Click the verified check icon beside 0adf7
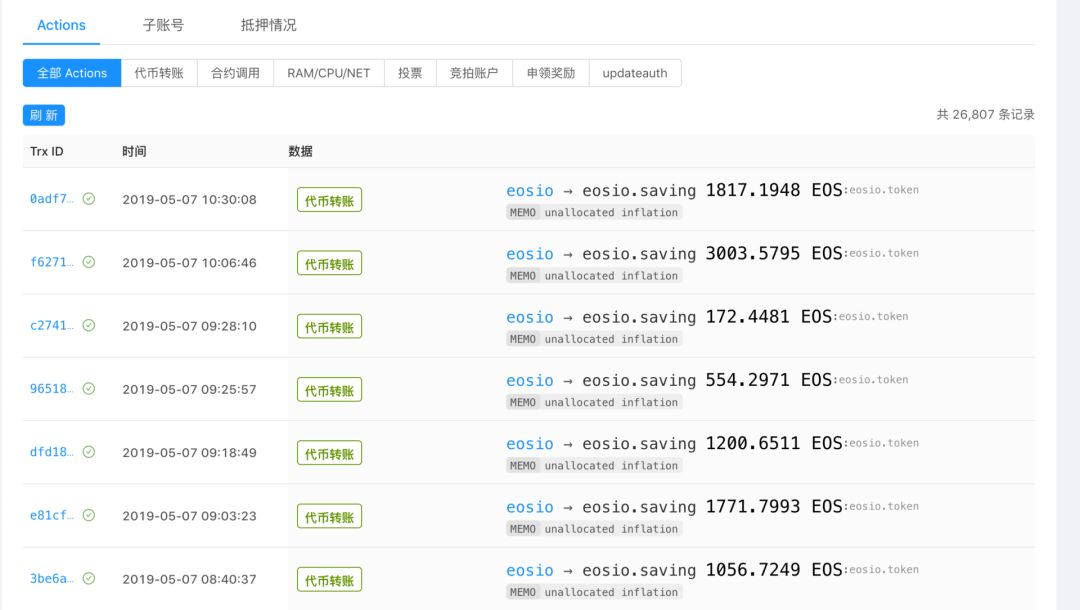Viewport: 1080px width, 610px height. click(89, 199)
